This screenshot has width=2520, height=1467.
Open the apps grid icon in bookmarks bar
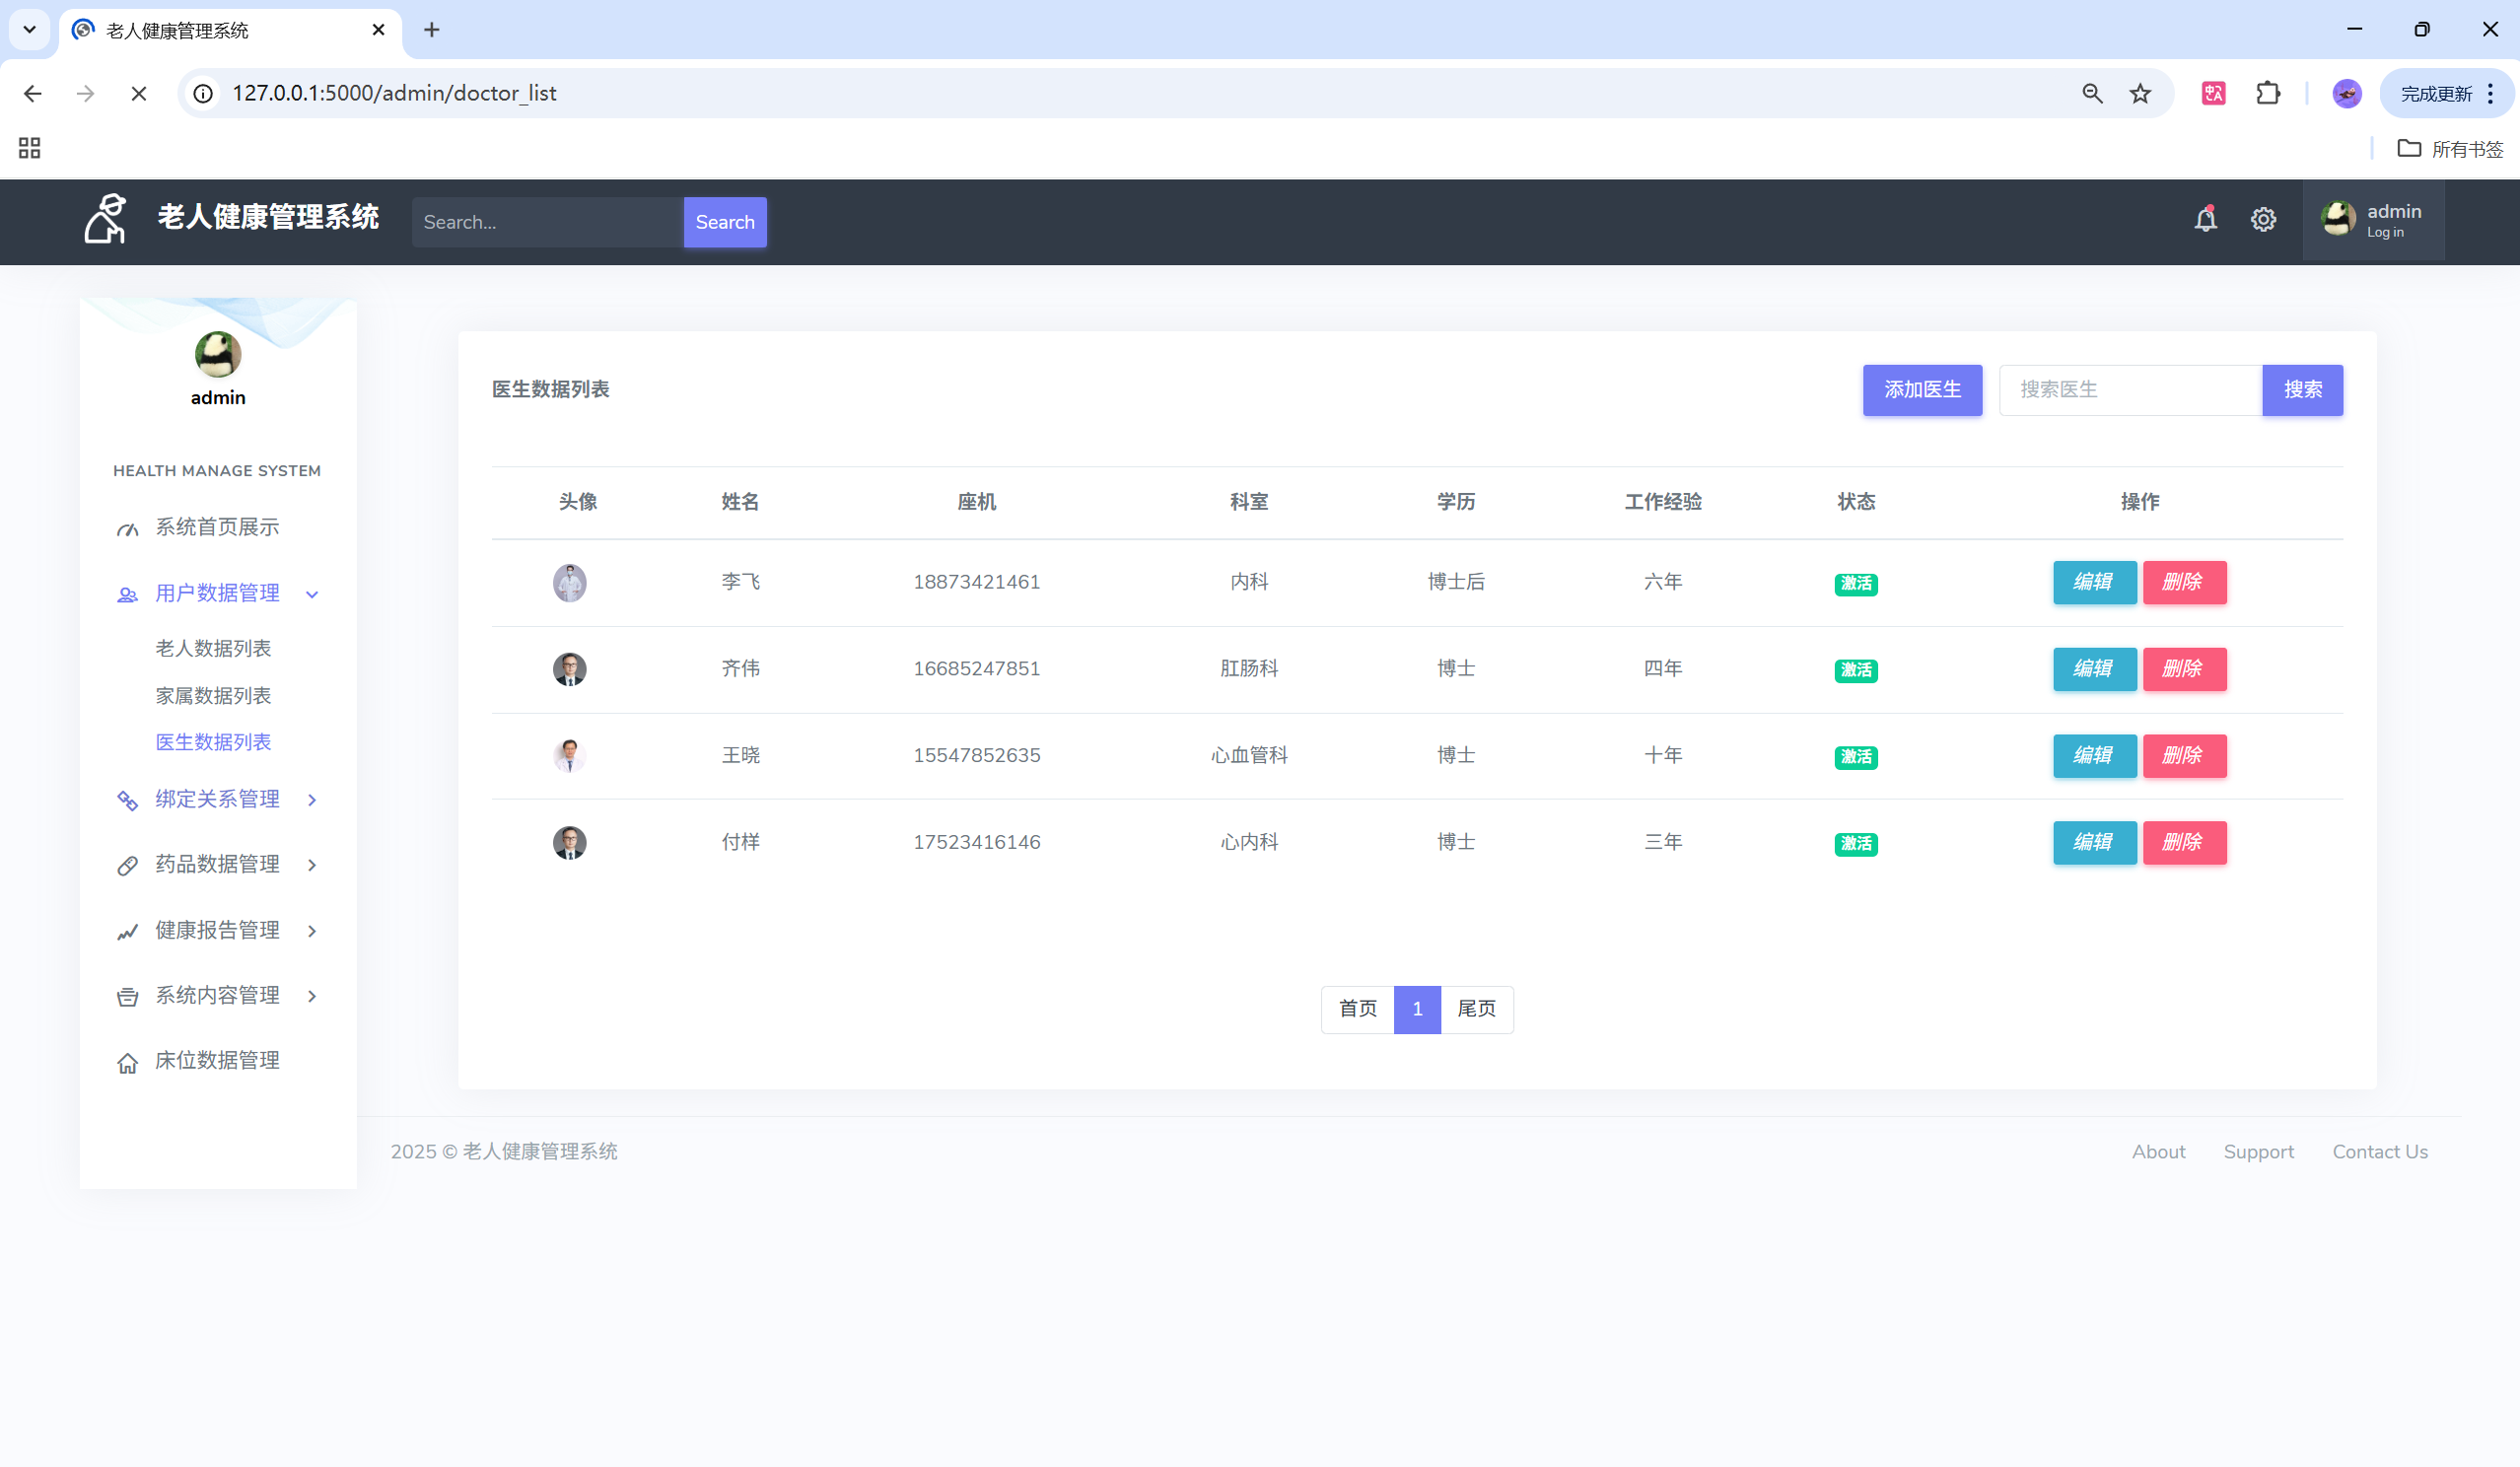pyautogui.click(x=29, y=148)
